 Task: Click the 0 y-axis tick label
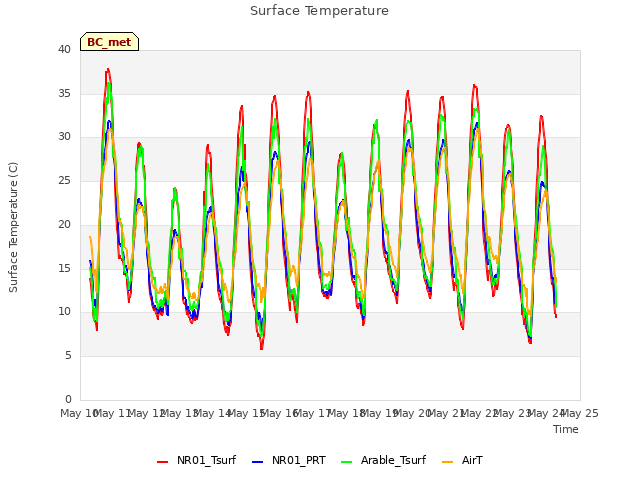[x=68, y=399]
